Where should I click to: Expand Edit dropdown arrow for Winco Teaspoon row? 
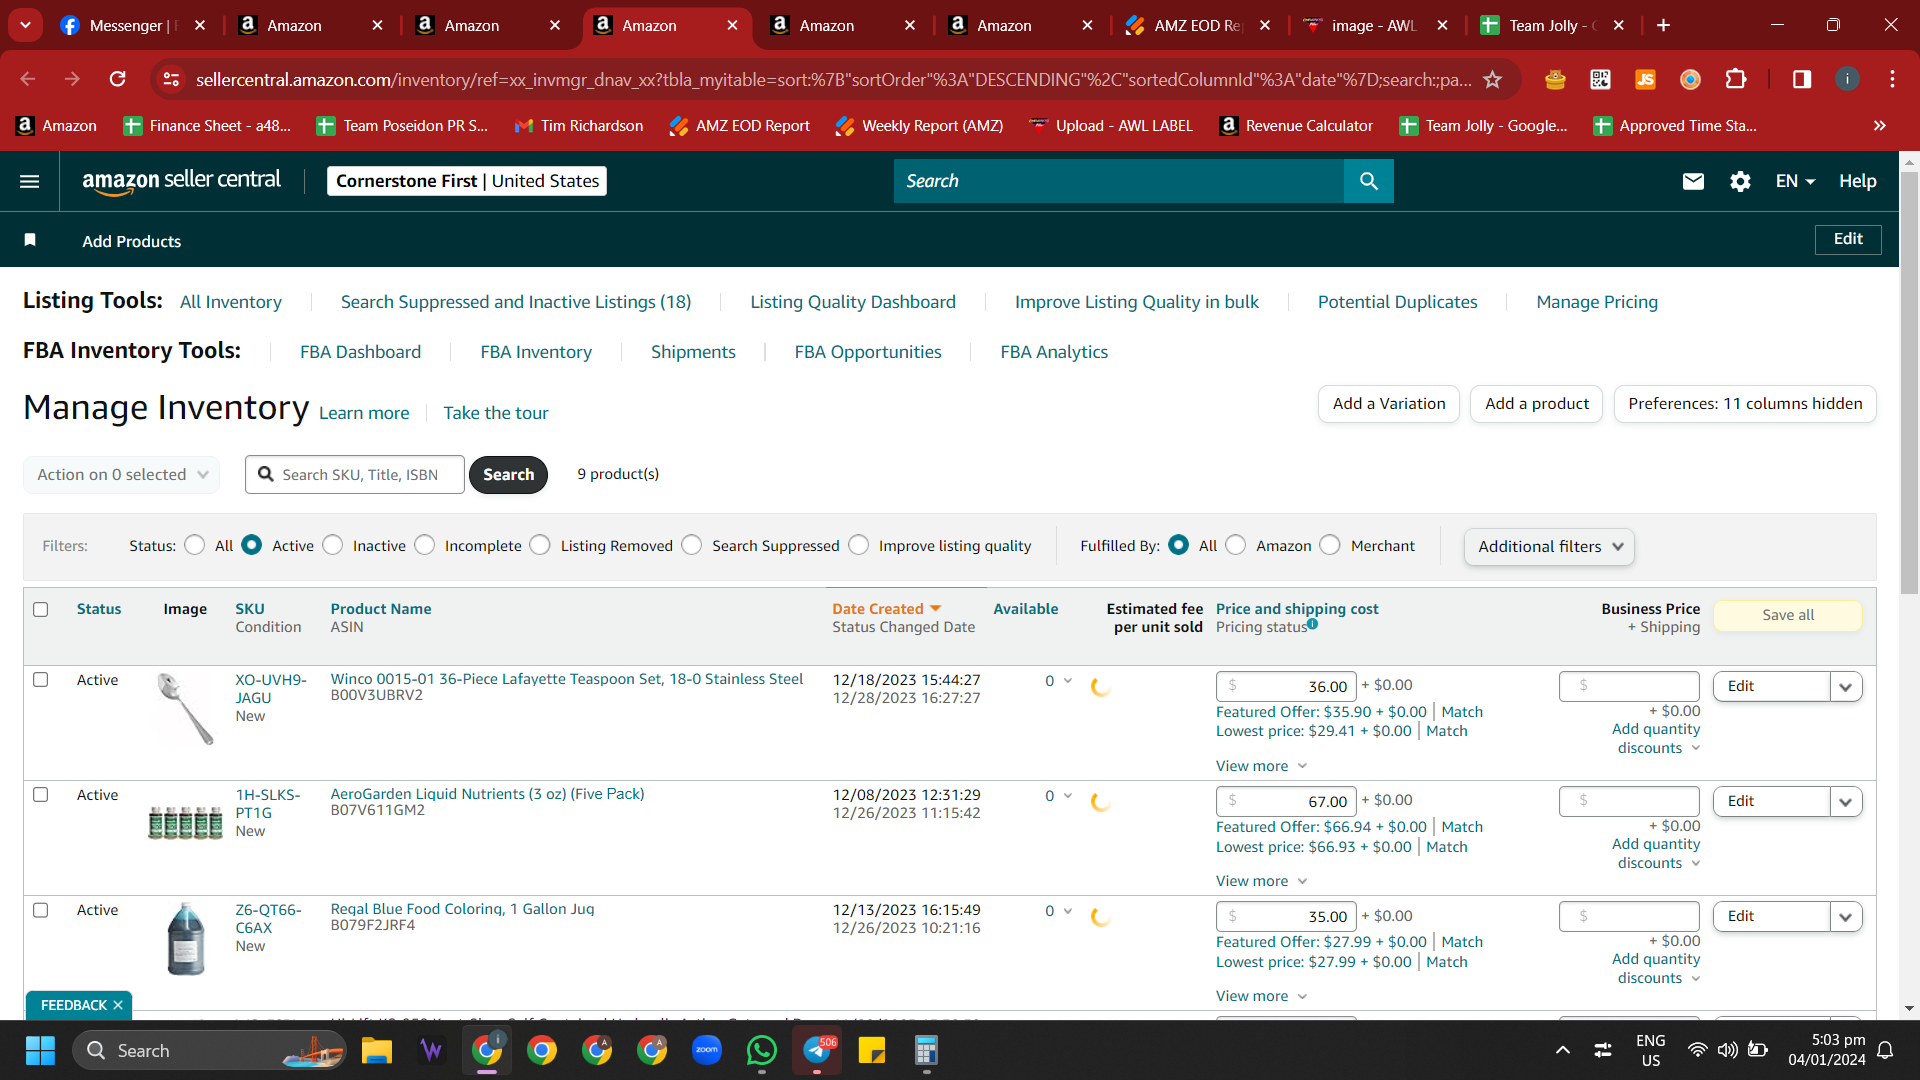[1846, 687]
